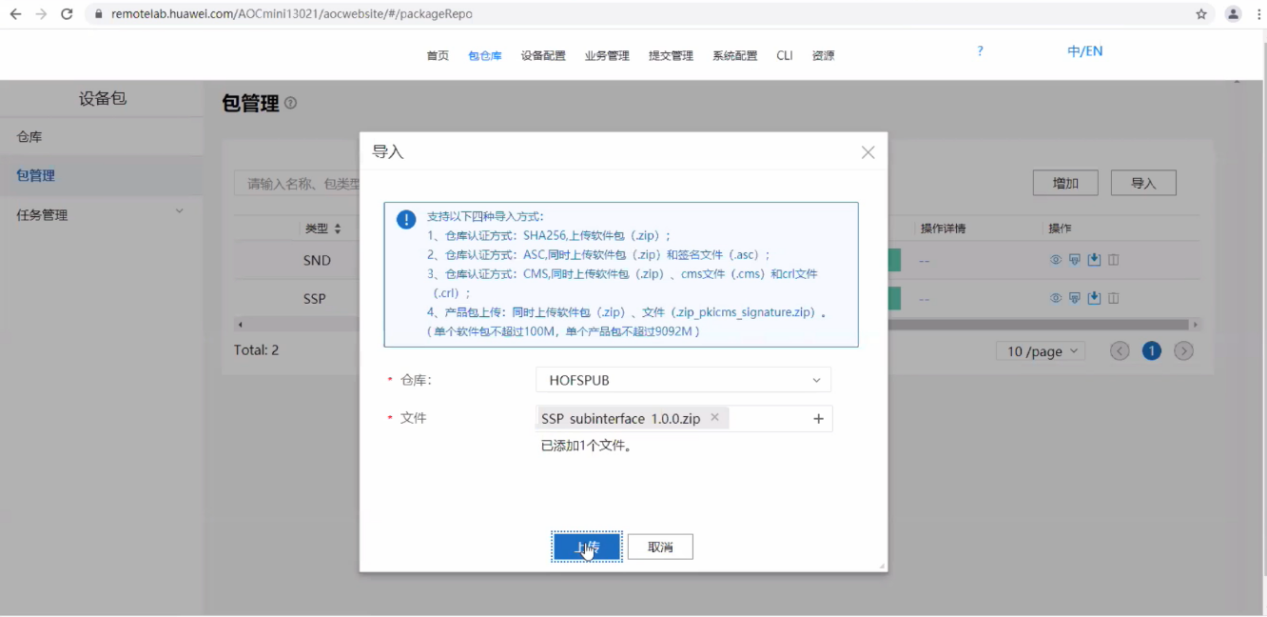Click the 操作详情 column header
Image resolution: width=1267 pixels, height=617 pixels.
[x=943, y=229]
